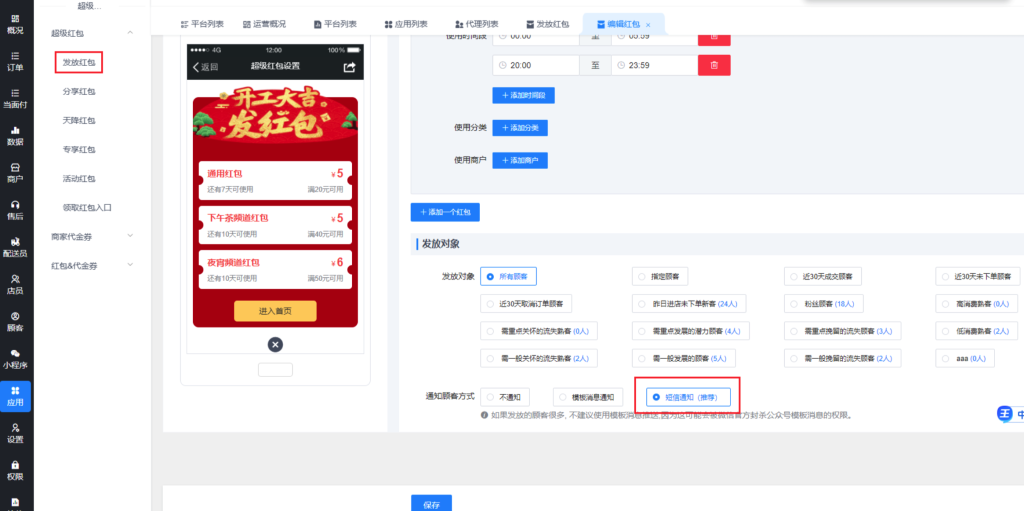
Task: Go to 售后 after-sales sidebar icon
Action: click(x=15, y=209)
